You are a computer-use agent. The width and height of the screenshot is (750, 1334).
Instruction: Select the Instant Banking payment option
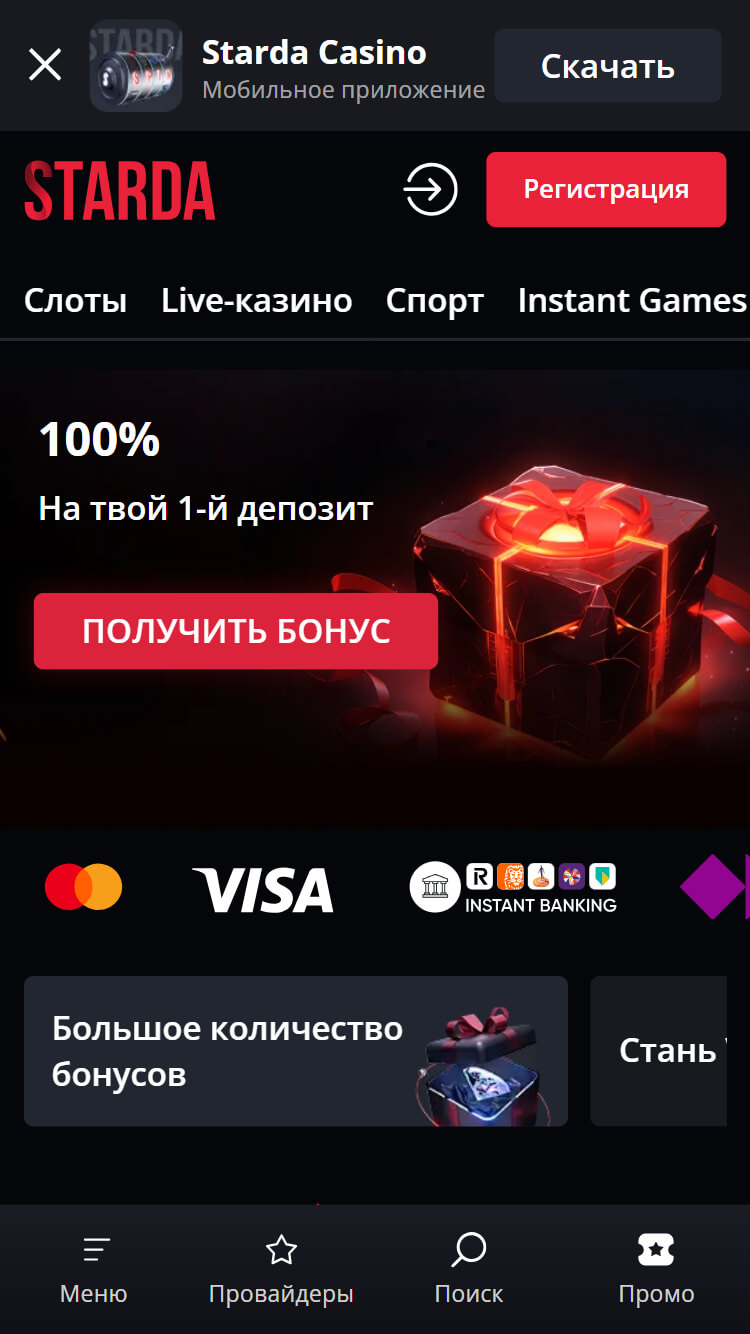[x=513, y=888]
